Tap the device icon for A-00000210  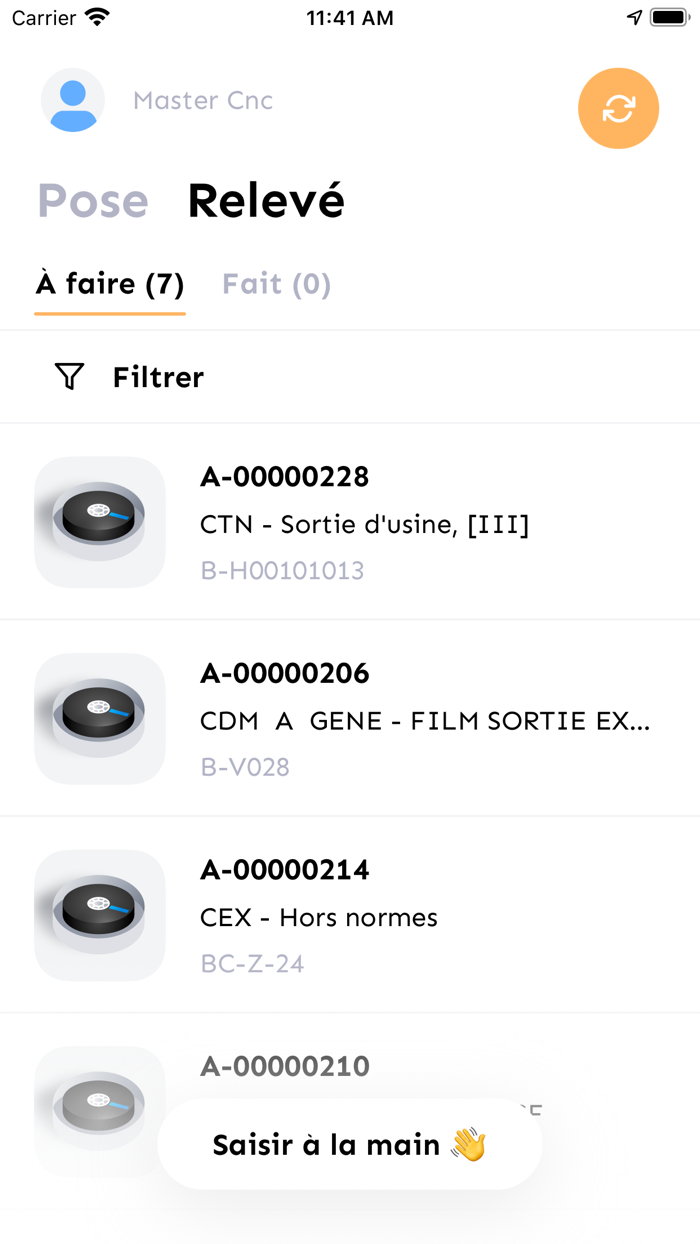[99, 1105]
